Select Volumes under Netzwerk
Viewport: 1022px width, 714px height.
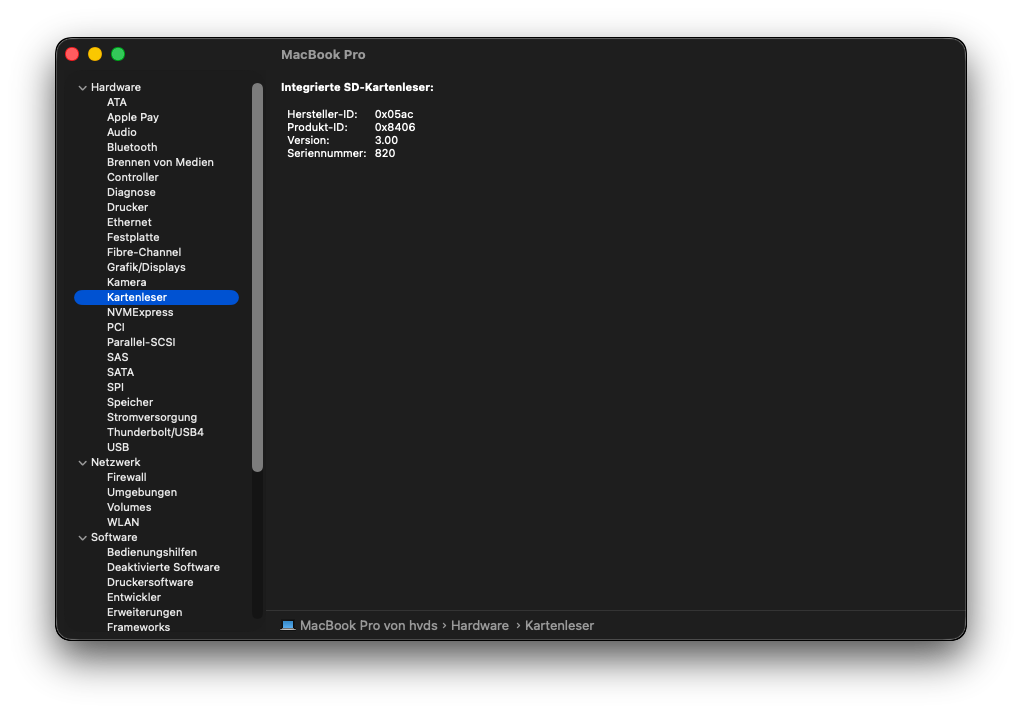tap(129, 507)
